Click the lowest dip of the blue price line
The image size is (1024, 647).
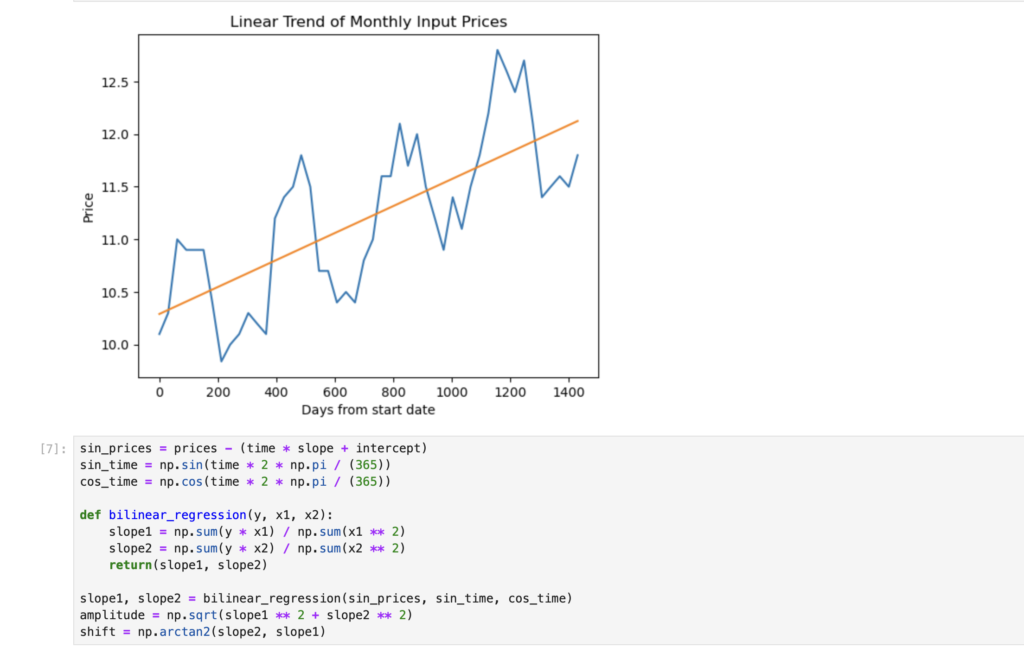pyautogui.click(x=221, y=360)
